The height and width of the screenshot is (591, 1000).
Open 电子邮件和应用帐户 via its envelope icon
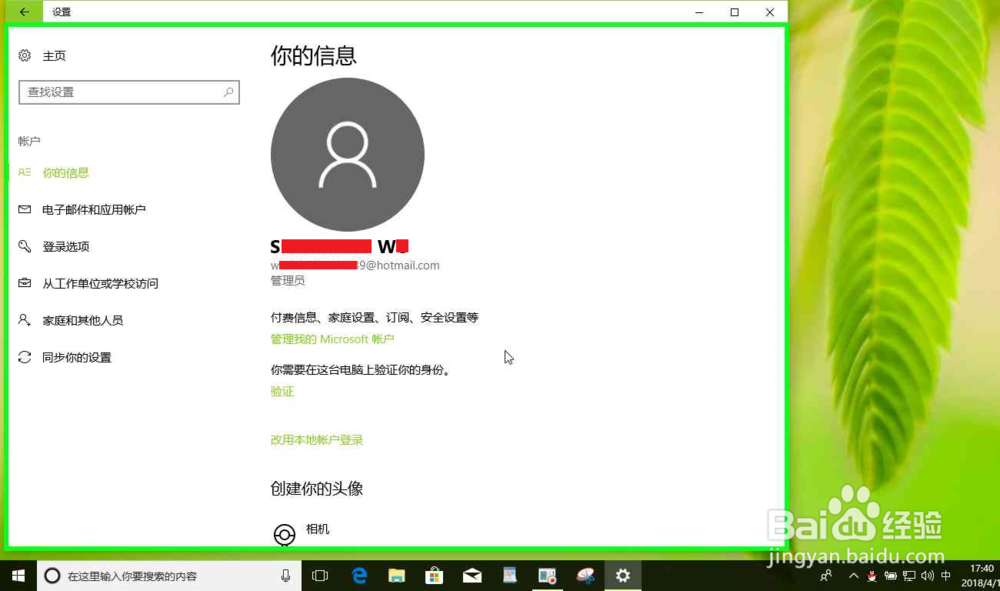pos(24,209)
